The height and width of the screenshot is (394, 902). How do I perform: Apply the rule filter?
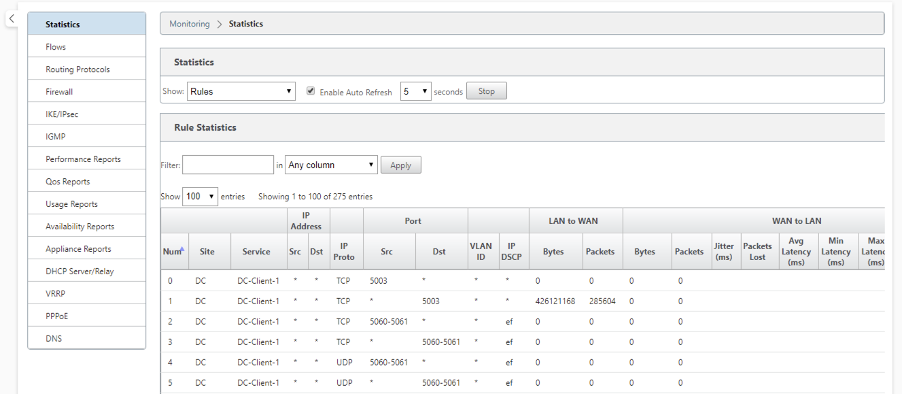[x=401, y=165]
